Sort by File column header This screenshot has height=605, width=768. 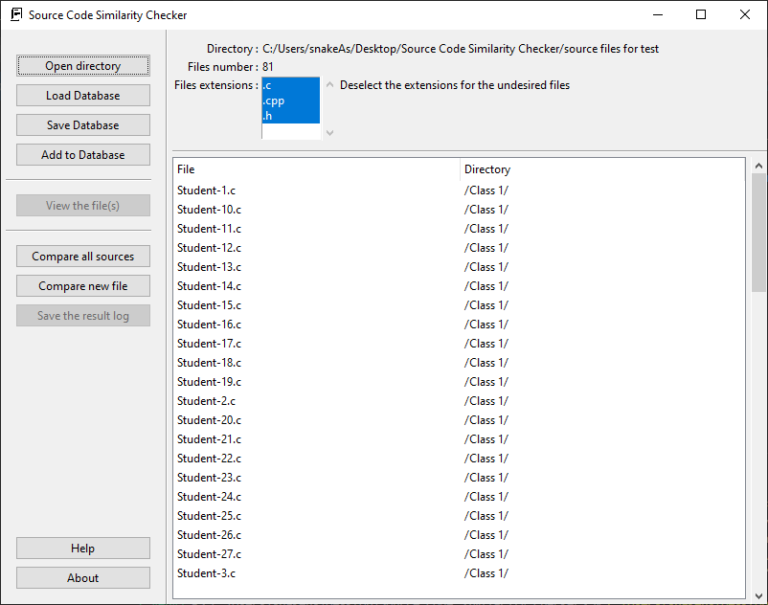click(316, 170)
